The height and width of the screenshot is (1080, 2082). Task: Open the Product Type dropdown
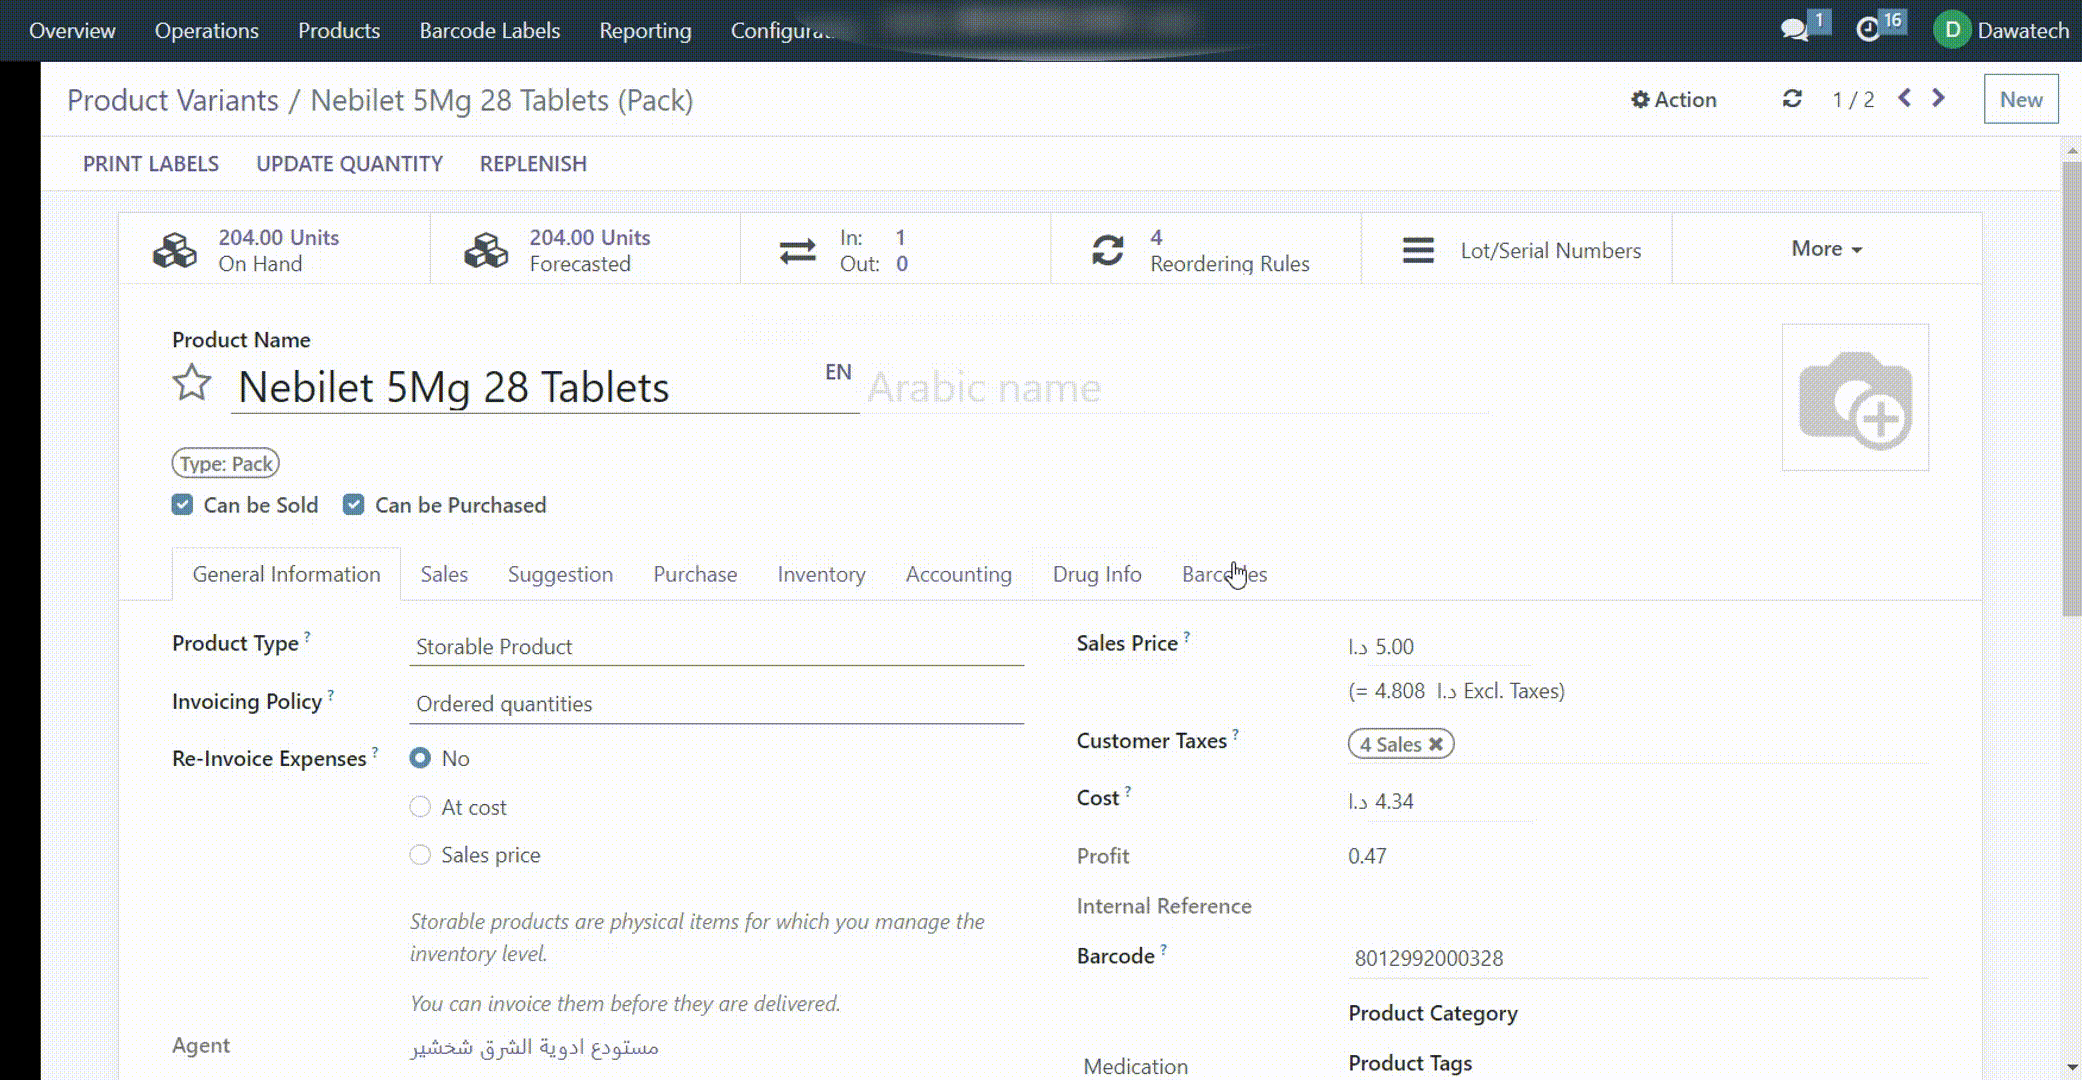715,647
